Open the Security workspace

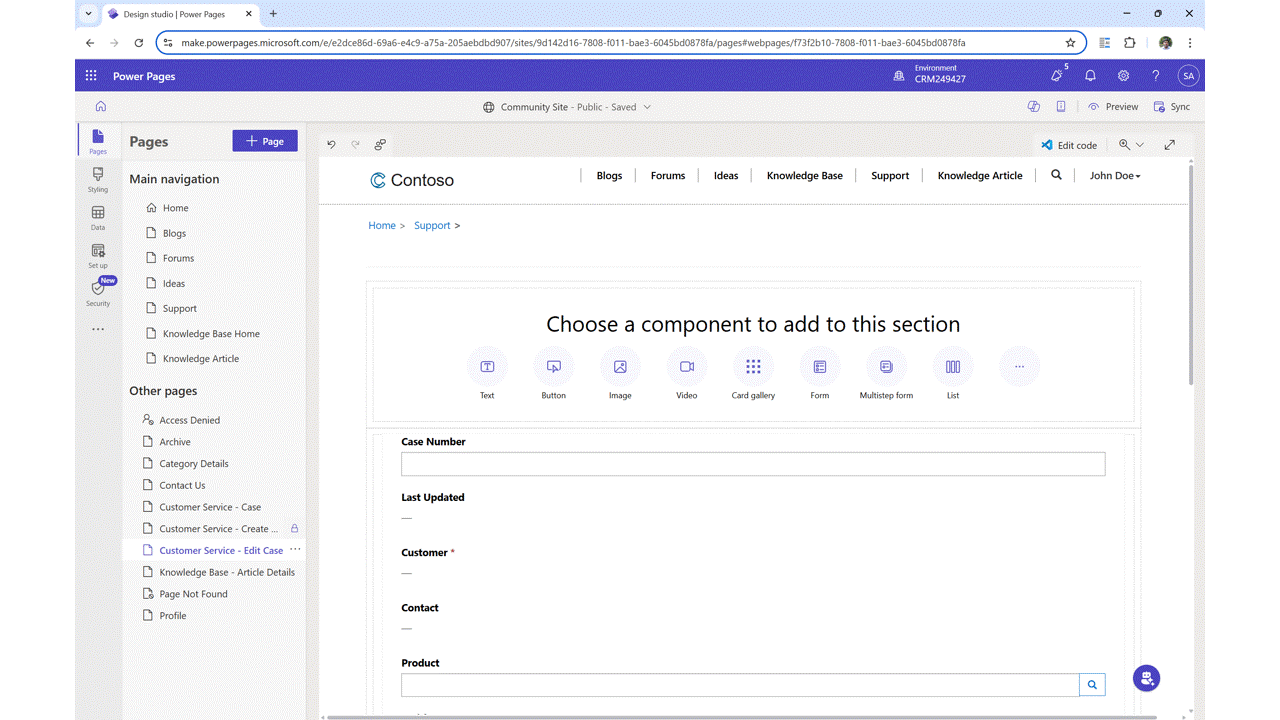(97, 292)
